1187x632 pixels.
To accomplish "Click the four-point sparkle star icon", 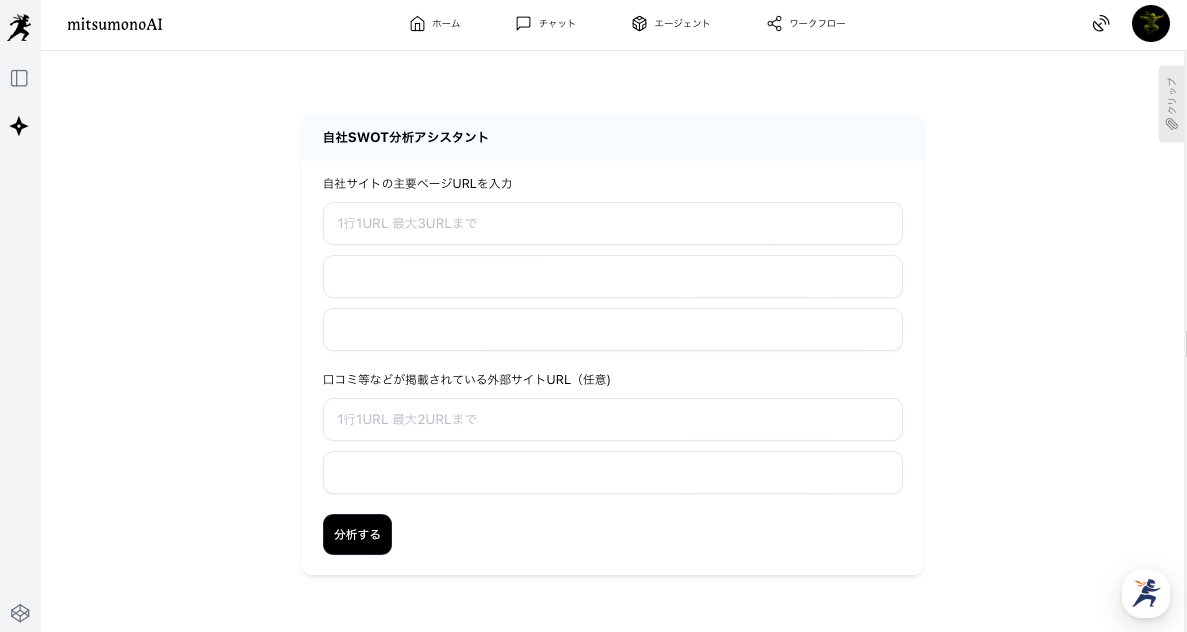I will click(19, 126).
